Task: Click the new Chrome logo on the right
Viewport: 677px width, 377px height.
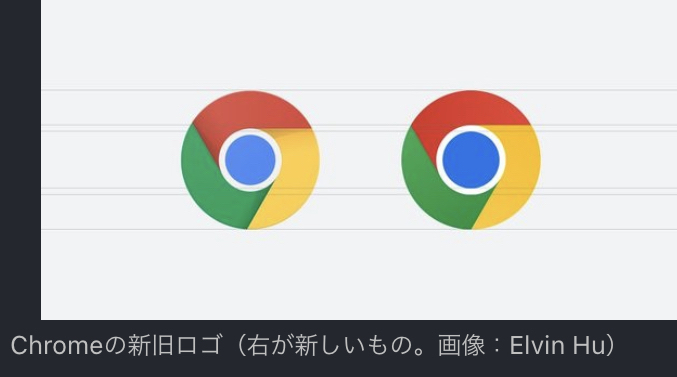Action: coord(471,160)
